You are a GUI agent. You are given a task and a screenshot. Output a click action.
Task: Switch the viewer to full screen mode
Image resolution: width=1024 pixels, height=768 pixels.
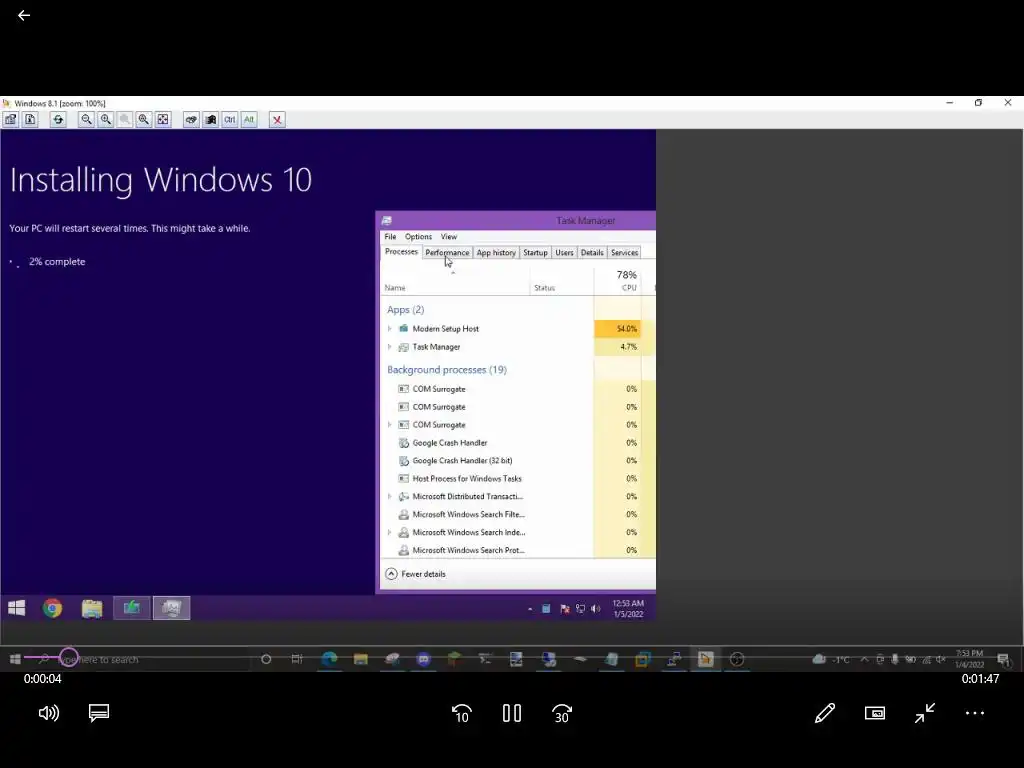(x=163, y=120)
